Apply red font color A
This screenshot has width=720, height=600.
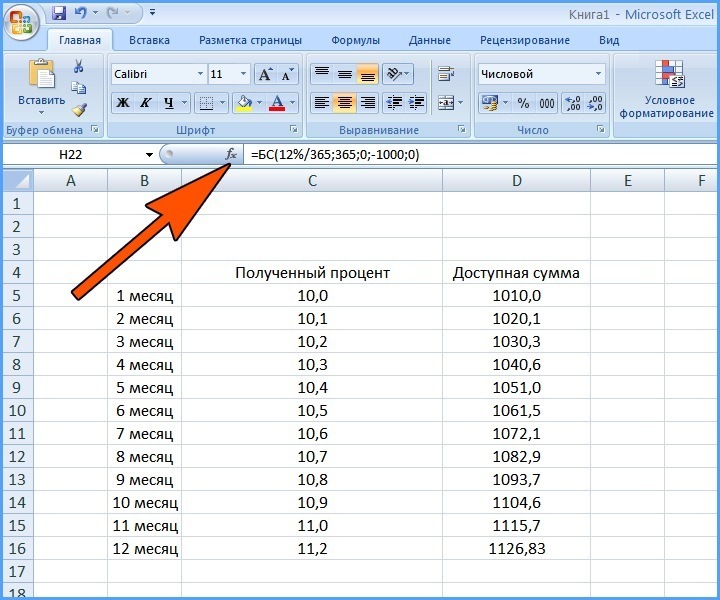[277, 103]
